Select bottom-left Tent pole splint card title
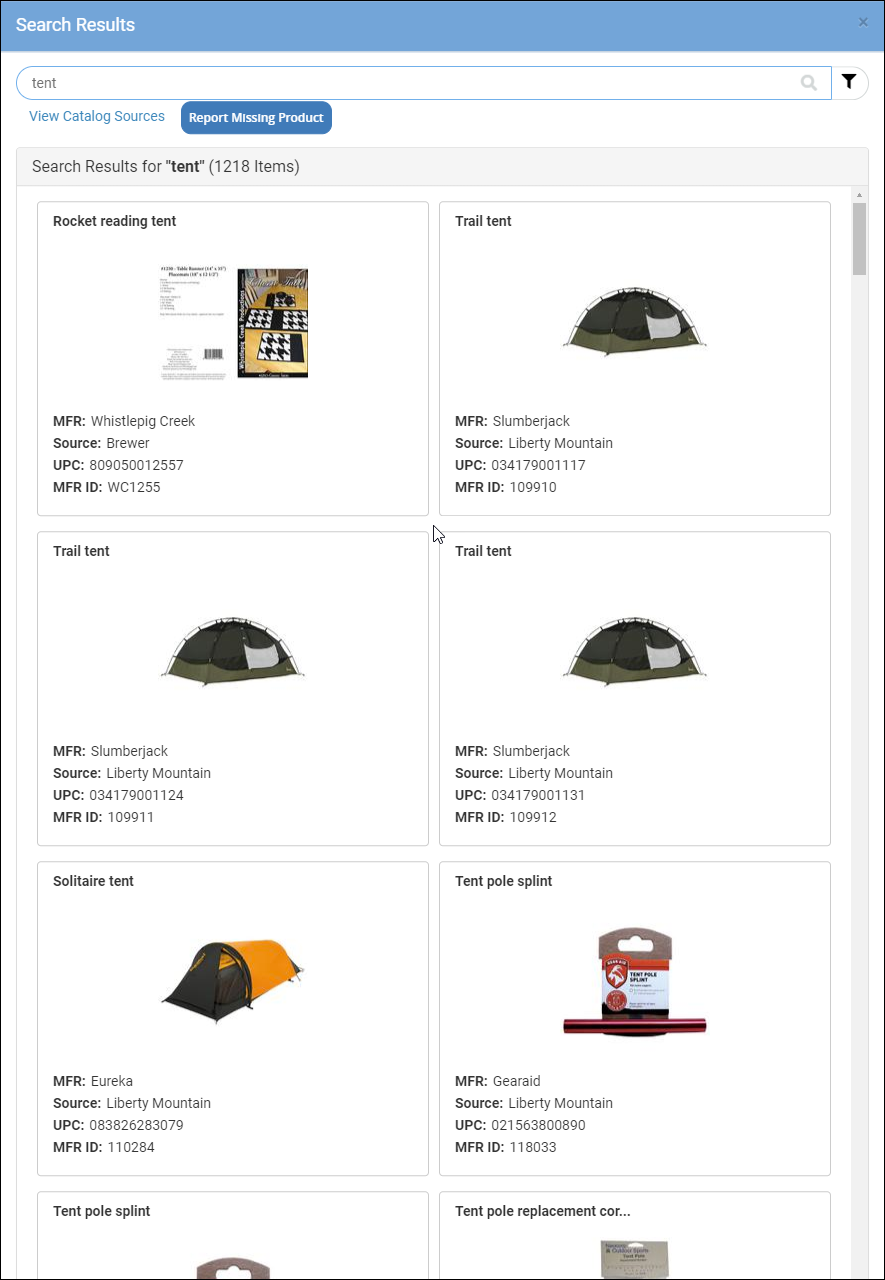The width and height of the screenshot is (885, 1280). point(102,1211)
